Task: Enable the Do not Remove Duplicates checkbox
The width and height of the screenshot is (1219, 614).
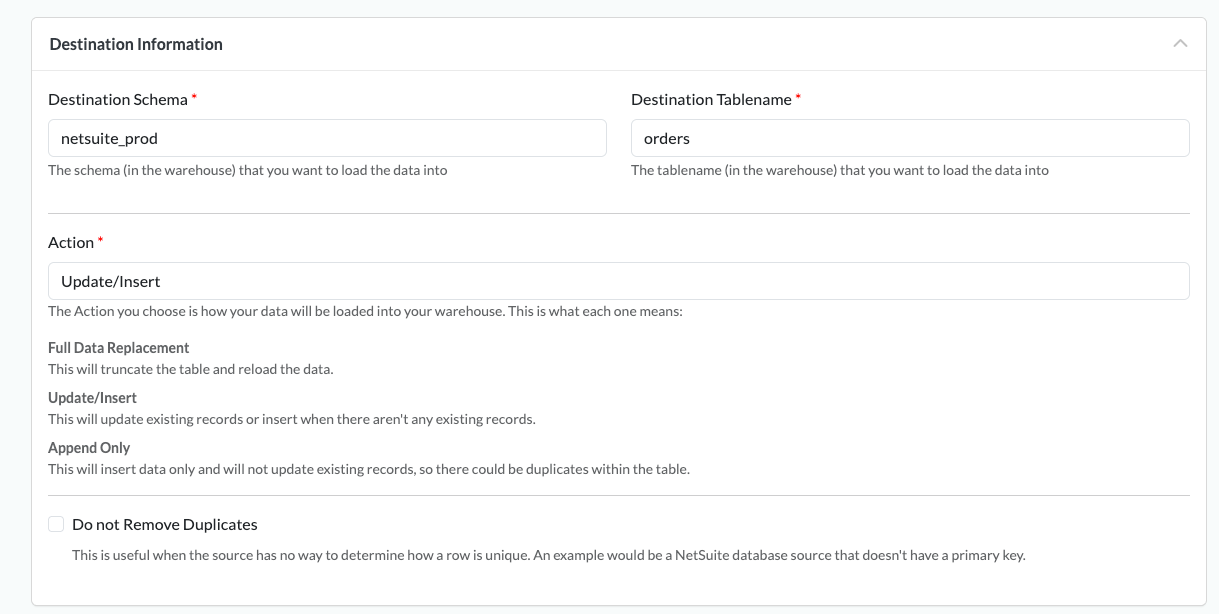Action: click(x=56, y=524)
